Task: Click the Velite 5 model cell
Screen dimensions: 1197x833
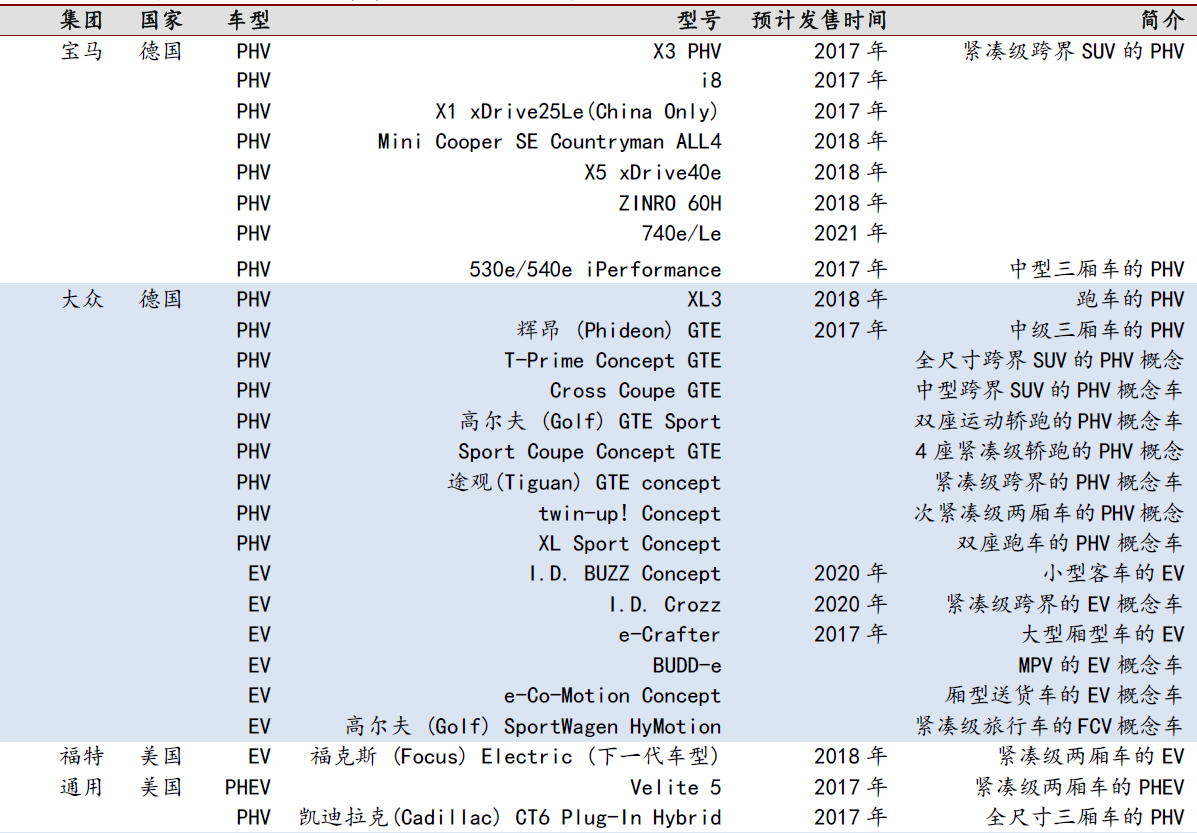Action: coord(675,787)
